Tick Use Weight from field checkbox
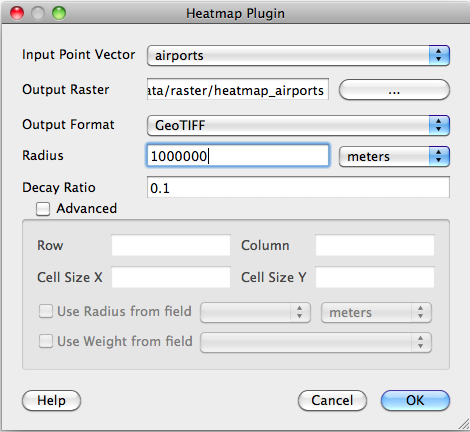 tap(46, 341)
